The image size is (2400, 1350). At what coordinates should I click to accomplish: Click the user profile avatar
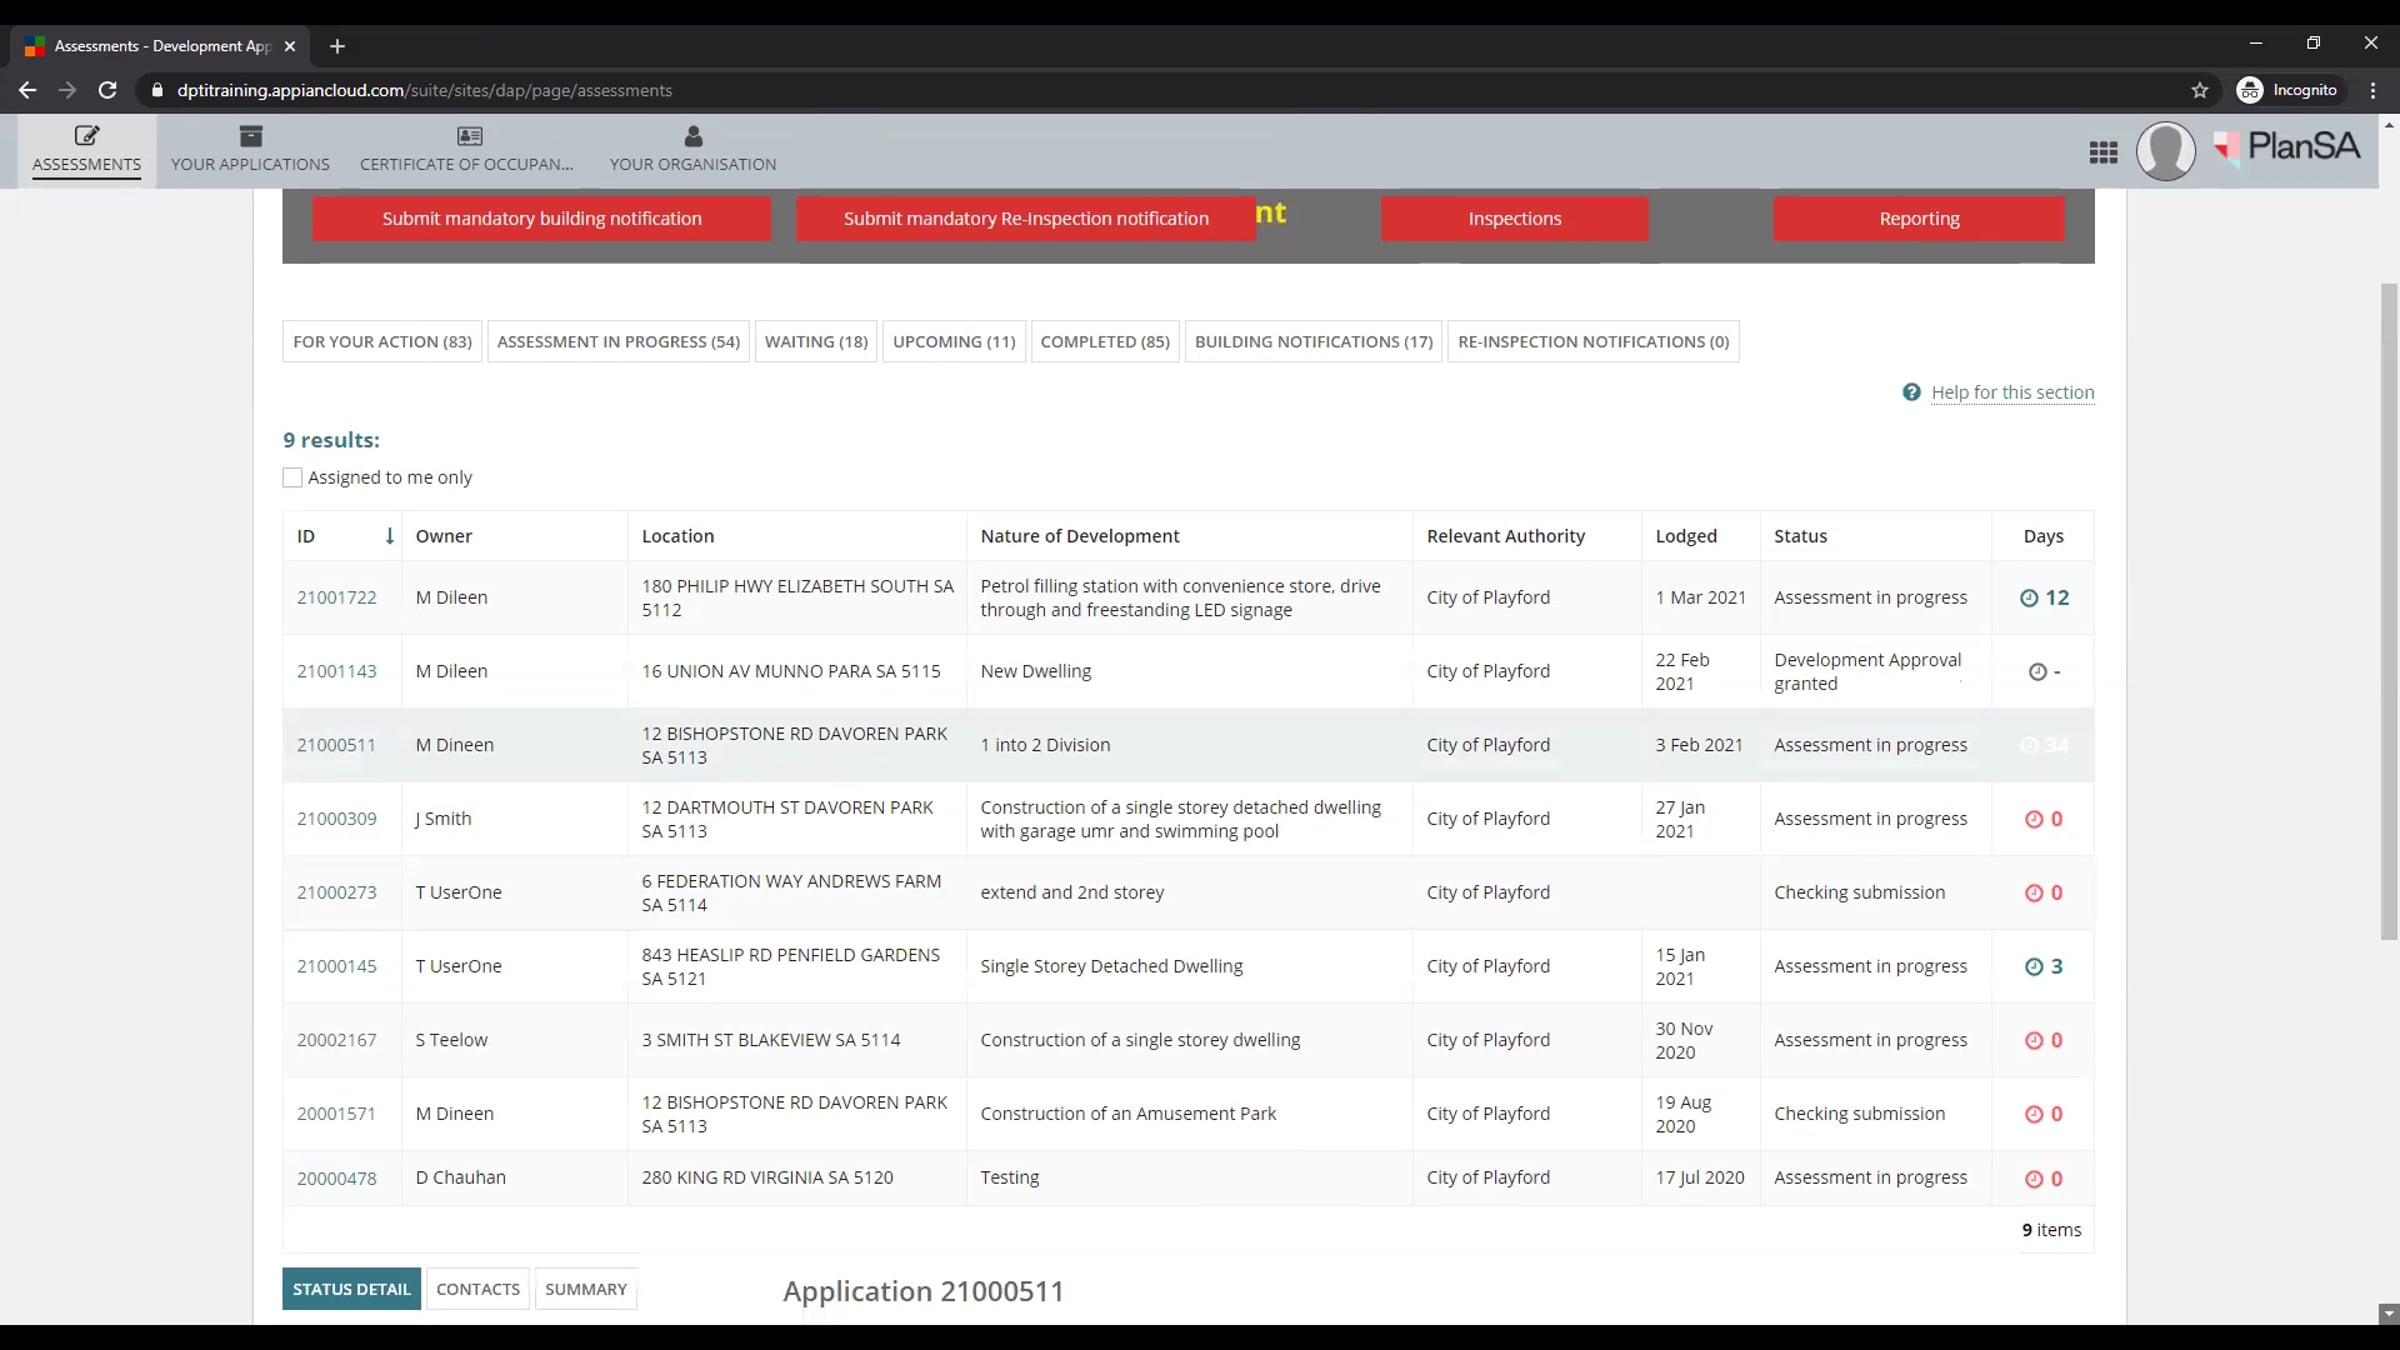(2165, 151)
